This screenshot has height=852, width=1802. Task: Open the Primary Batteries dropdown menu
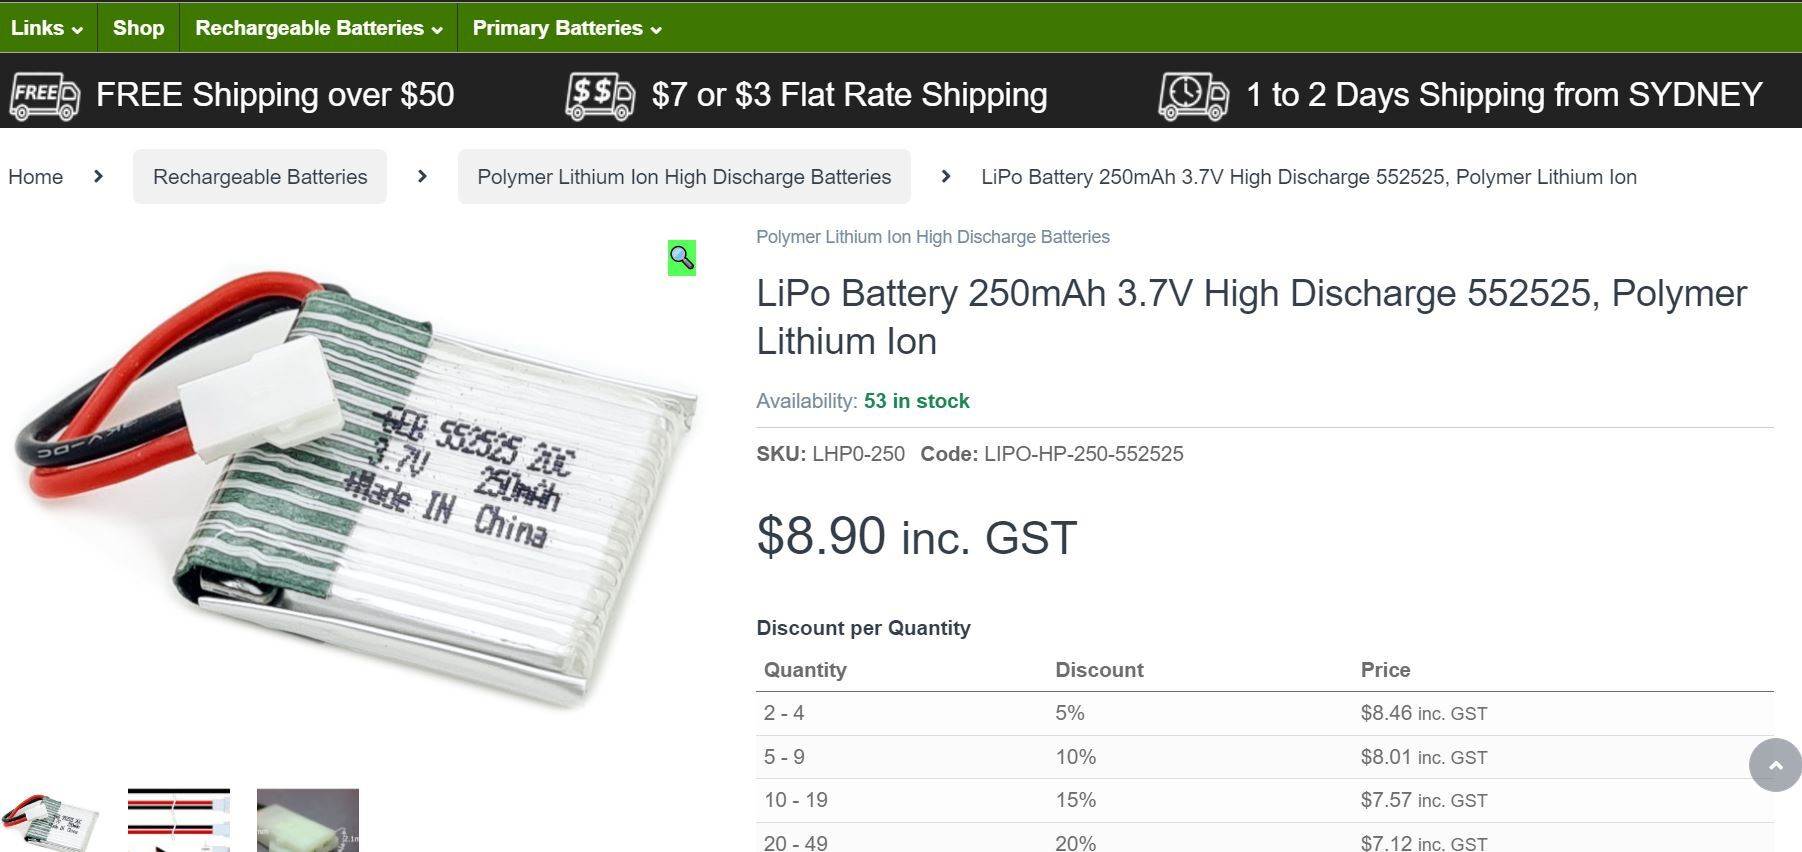[567, 28]
